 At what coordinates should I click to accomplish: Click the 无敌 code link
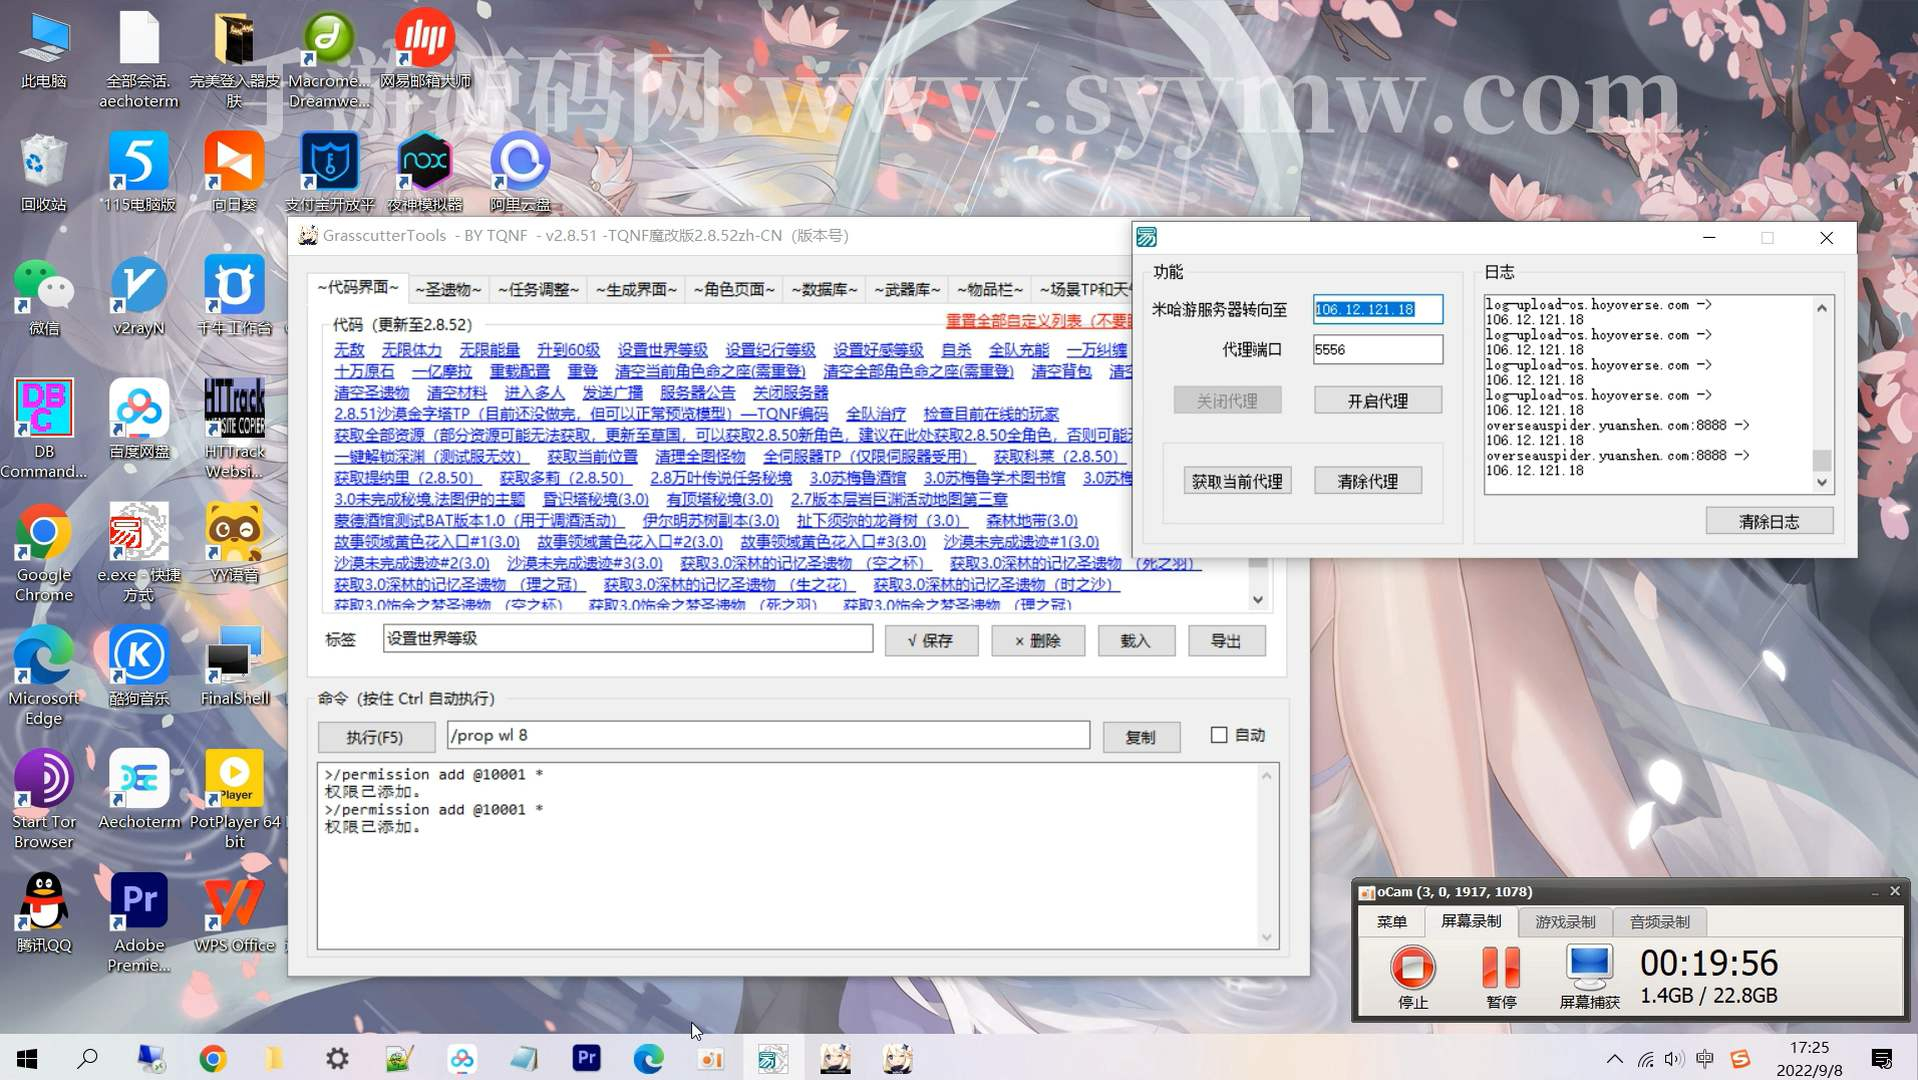point(349,350)
